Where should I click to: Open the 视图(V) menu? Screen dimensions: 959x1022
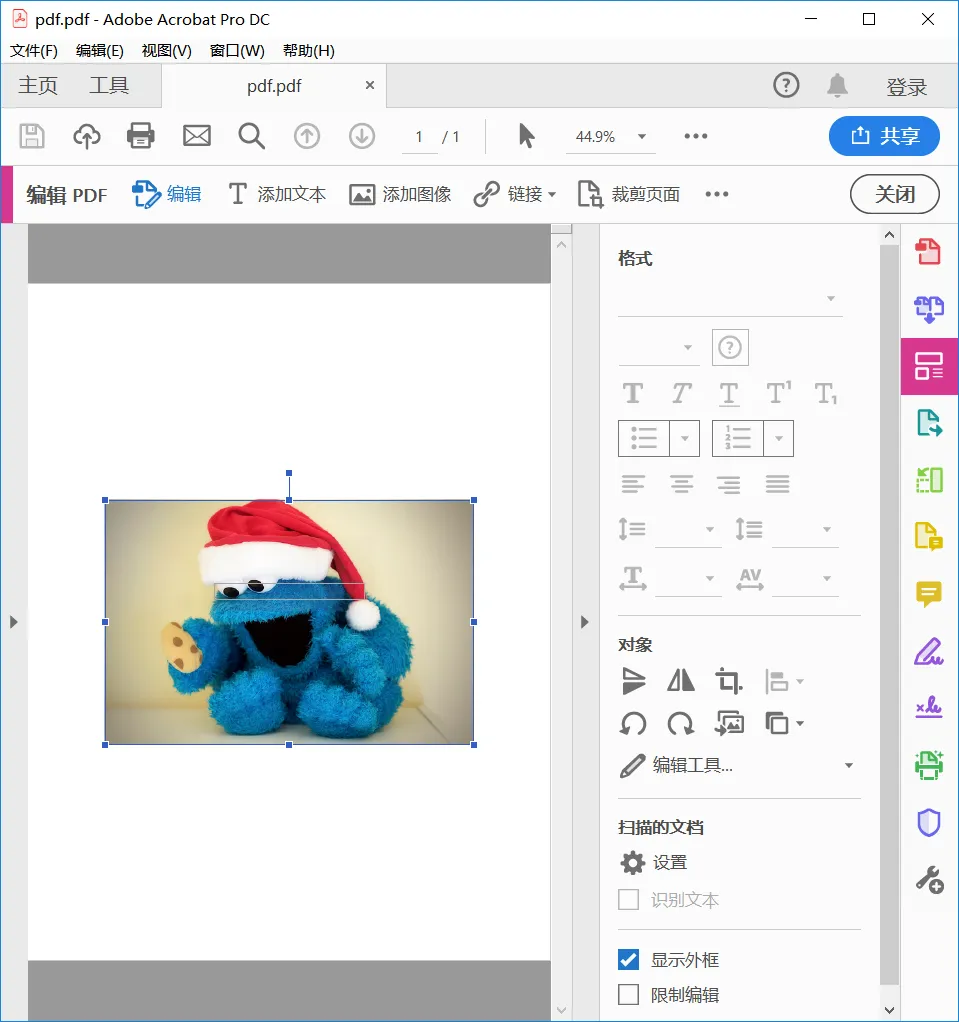click(167, 51)
